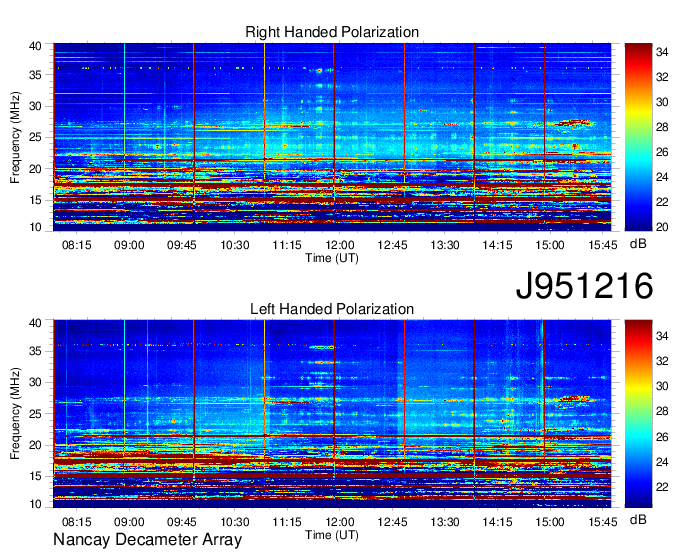Click 10:30 time tick under Right Handed plot

(x=235, y=245)
